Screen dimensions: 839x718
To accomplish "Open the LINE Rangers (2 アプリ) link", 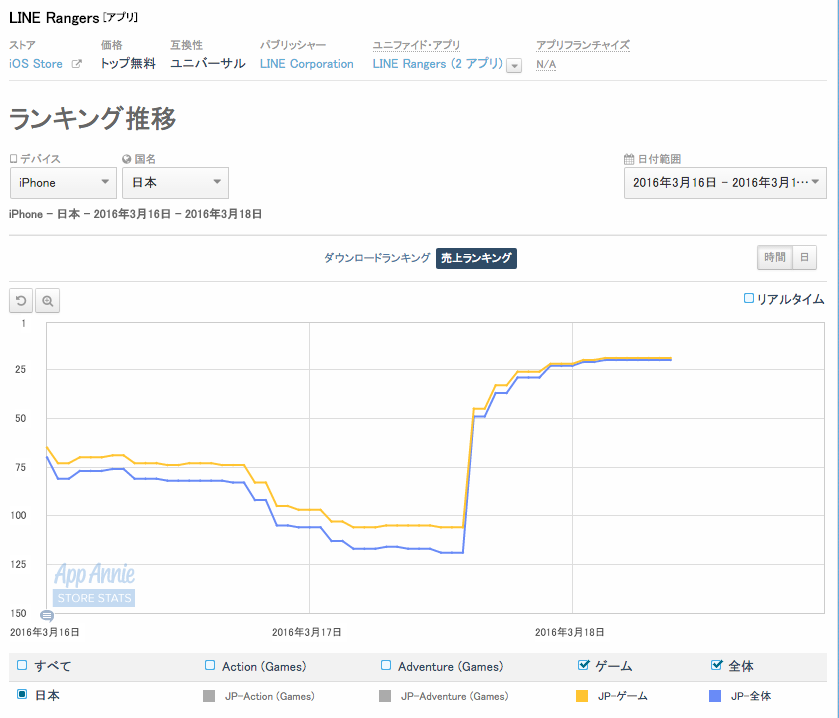I will point(438,64).
